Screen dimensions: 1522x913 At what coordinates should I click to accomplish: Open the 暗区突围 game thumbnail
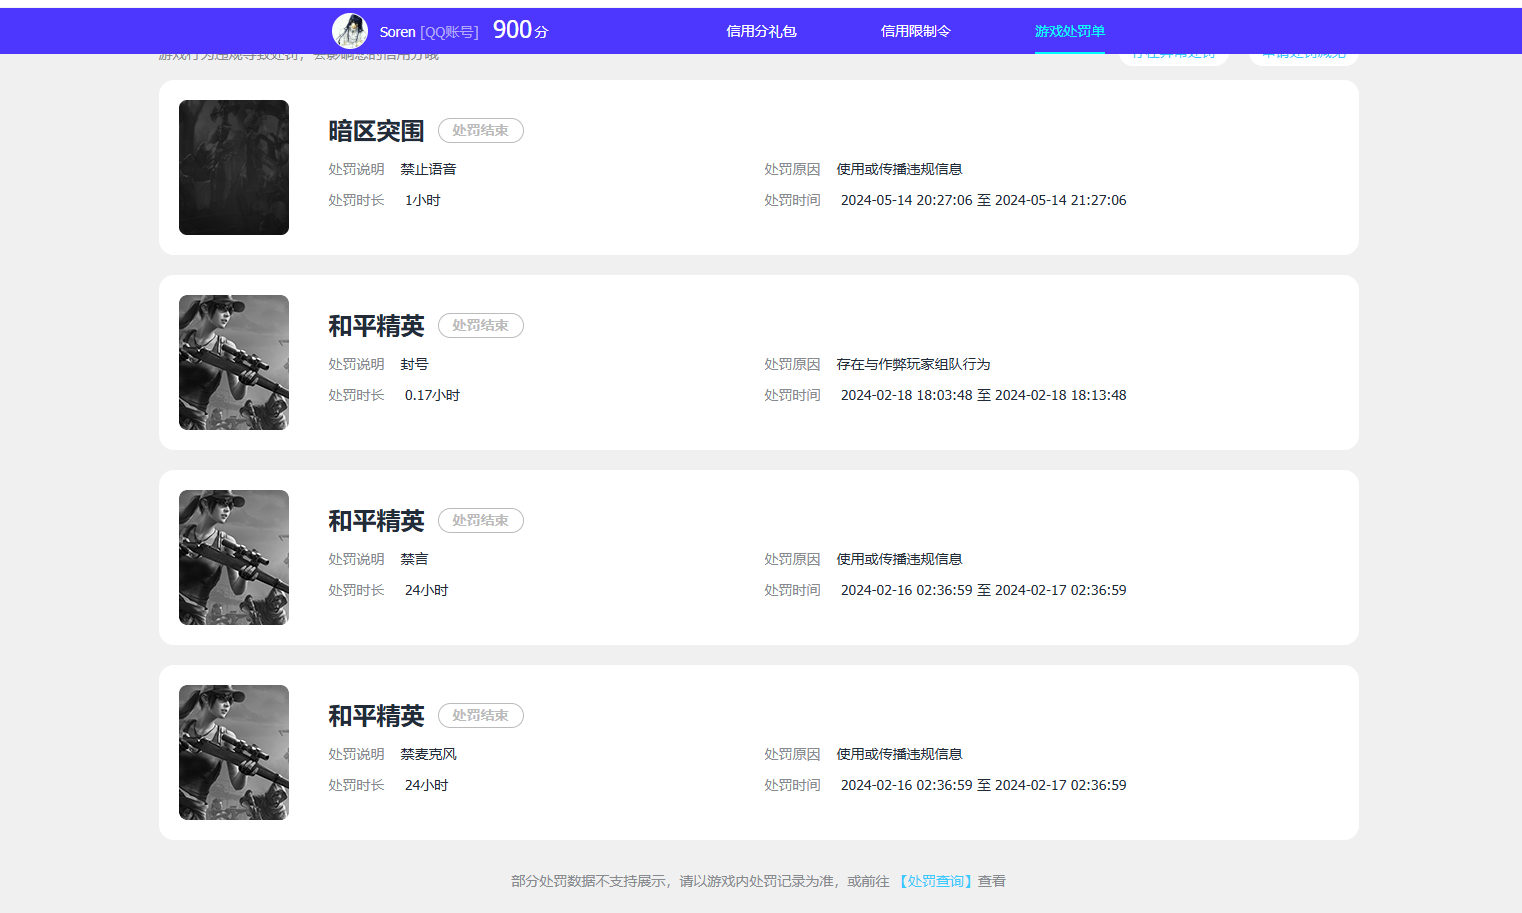click(234, 167)
